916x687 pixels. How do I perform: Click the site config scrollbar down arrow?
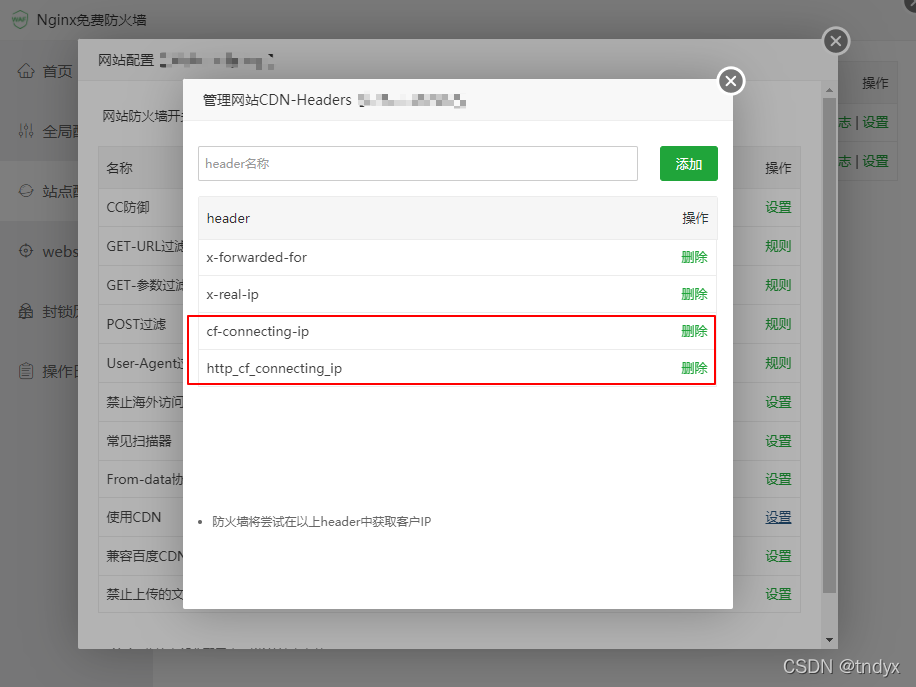[829, 640]
